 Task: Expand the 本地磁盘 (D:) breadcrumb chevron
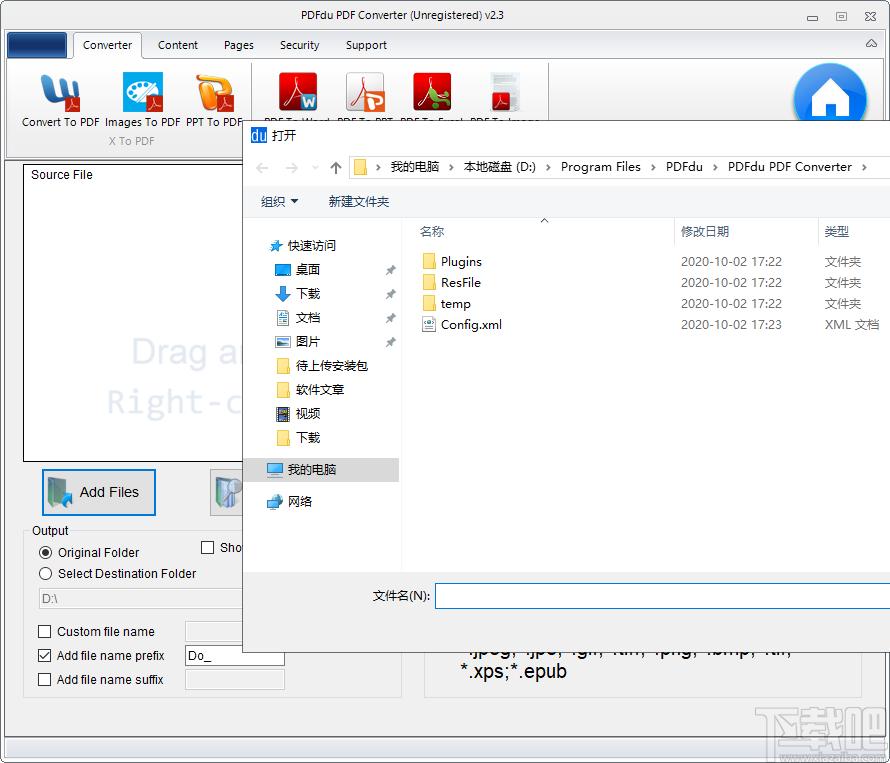tap(548, 167)
